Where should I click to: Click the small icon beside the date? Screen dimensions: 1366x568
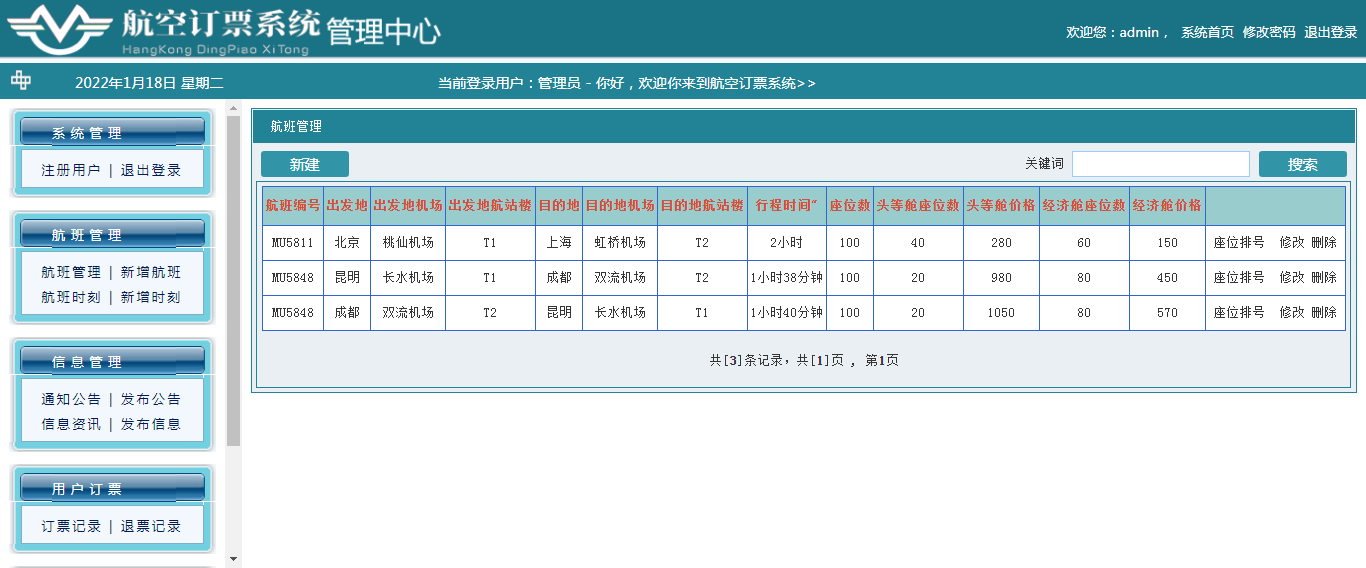(21, 81)
